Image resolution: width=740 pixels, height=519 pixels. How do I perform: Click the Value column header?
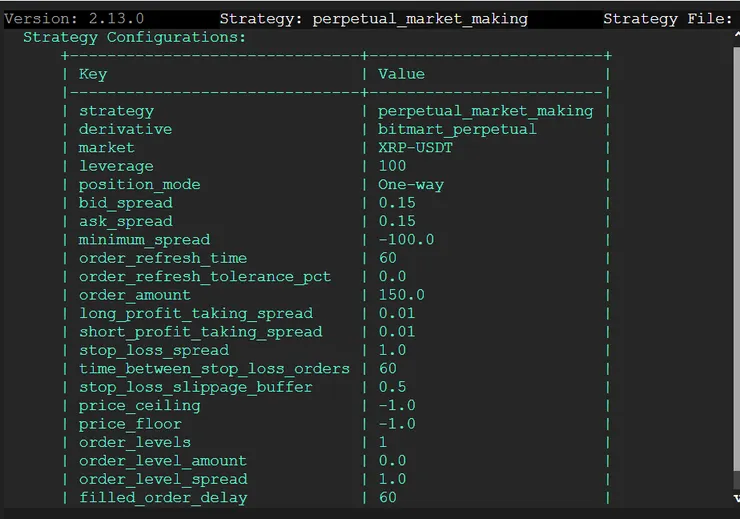point(401,74)
